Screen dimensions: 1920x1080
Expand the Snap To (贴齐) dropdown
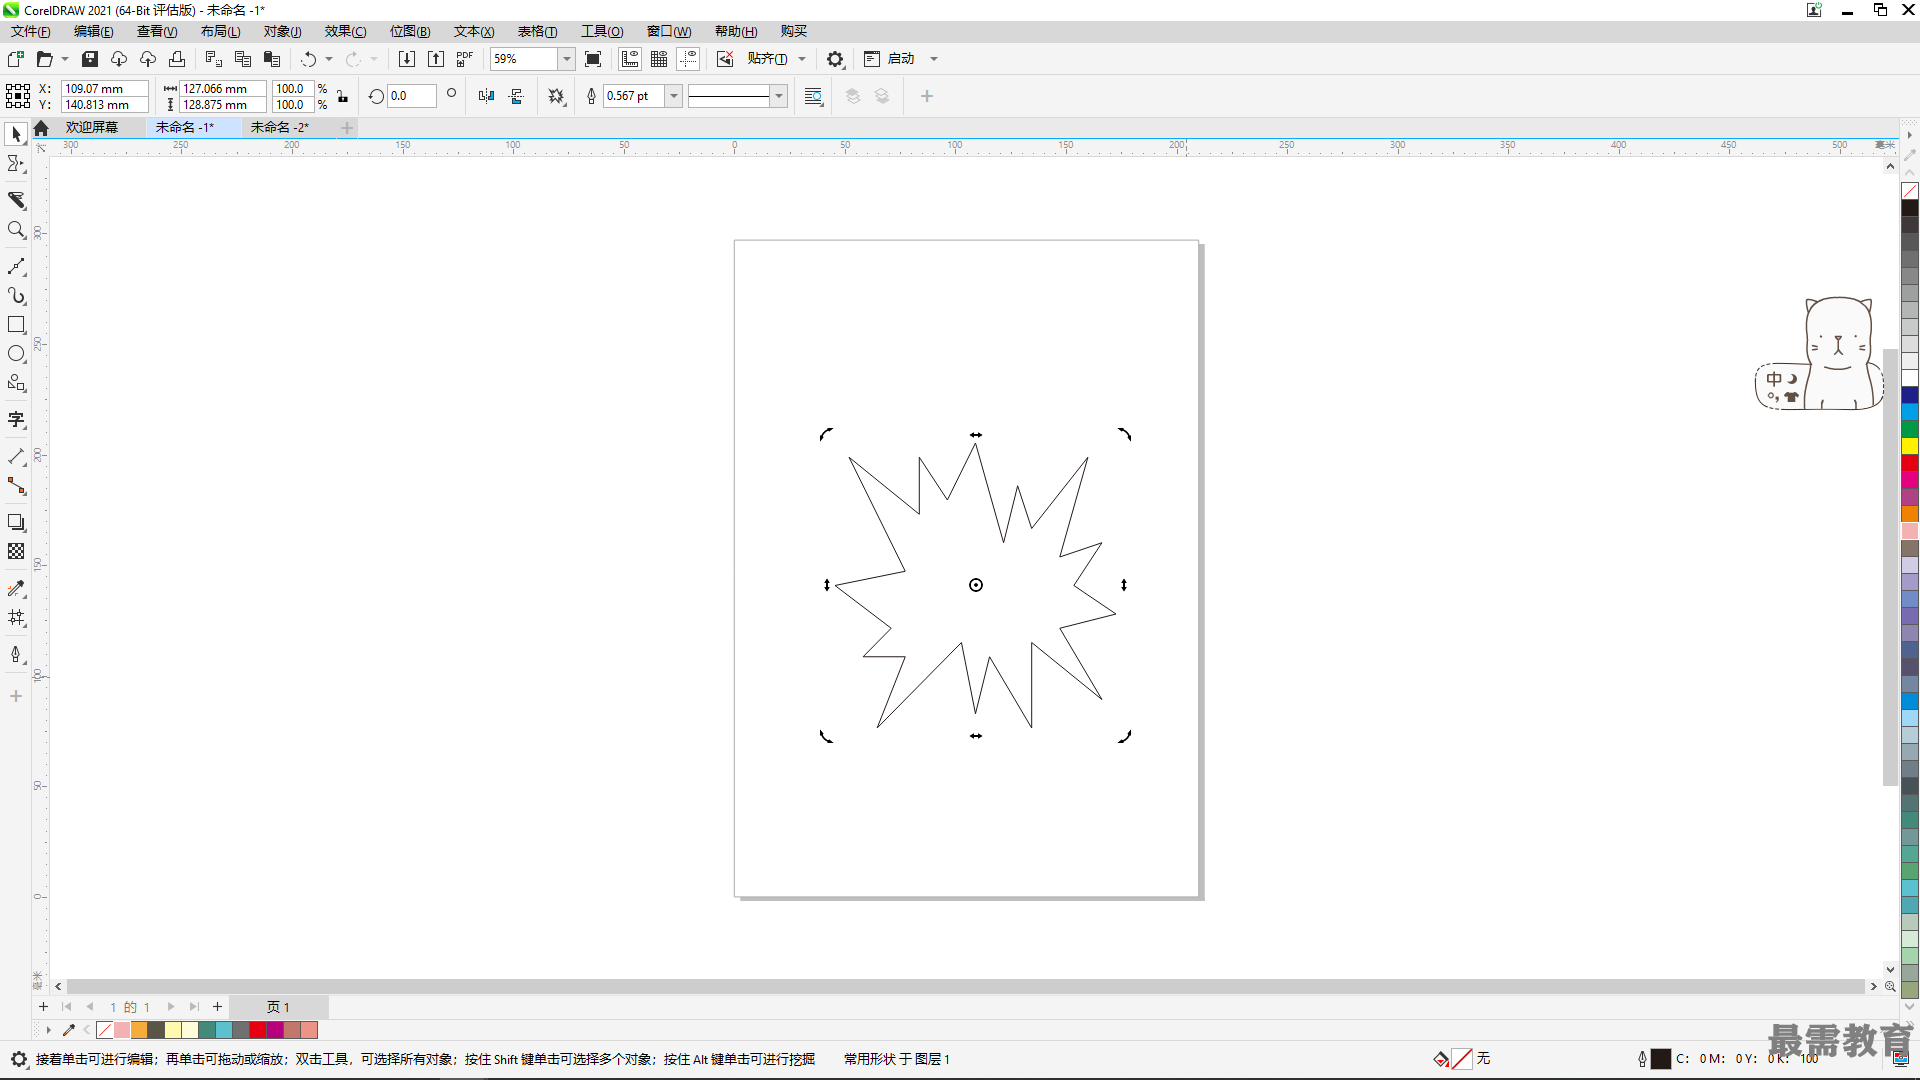(802, 59)
